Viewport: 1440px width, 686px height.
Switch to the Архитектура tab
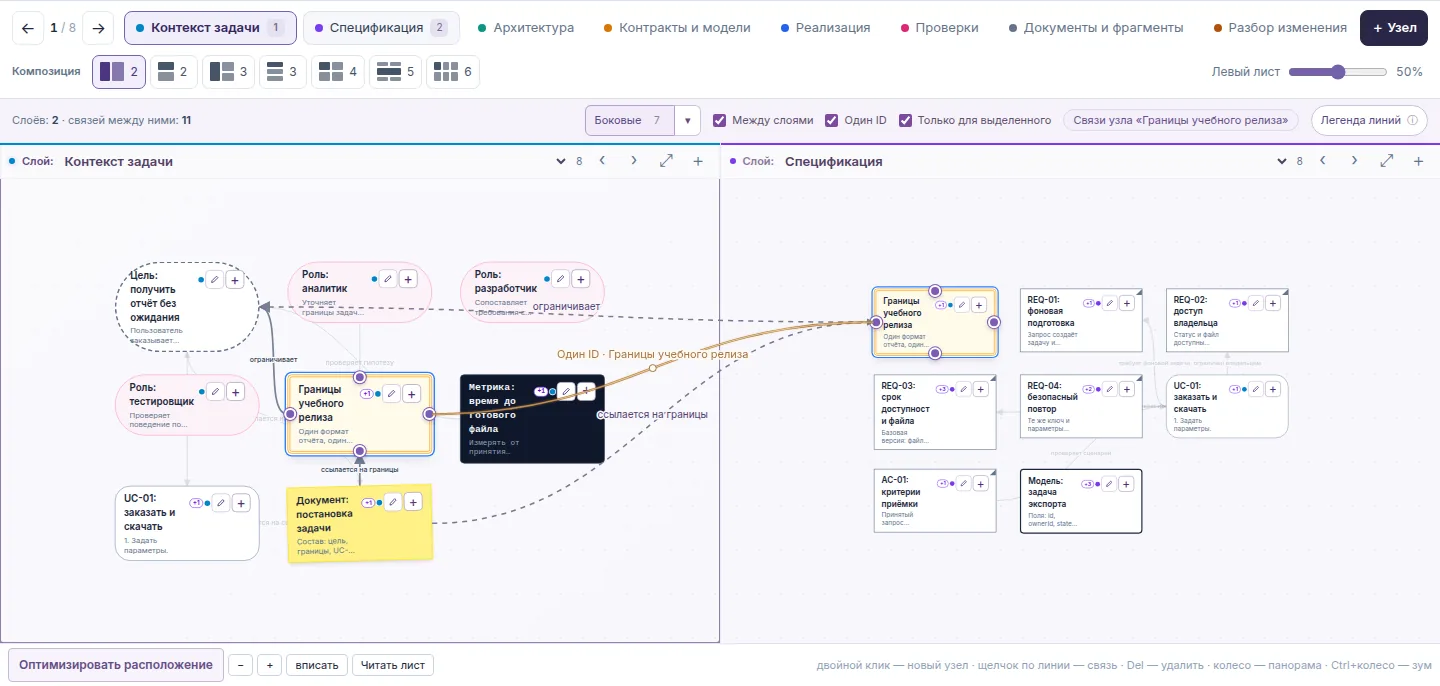click(x=526, y=28)
